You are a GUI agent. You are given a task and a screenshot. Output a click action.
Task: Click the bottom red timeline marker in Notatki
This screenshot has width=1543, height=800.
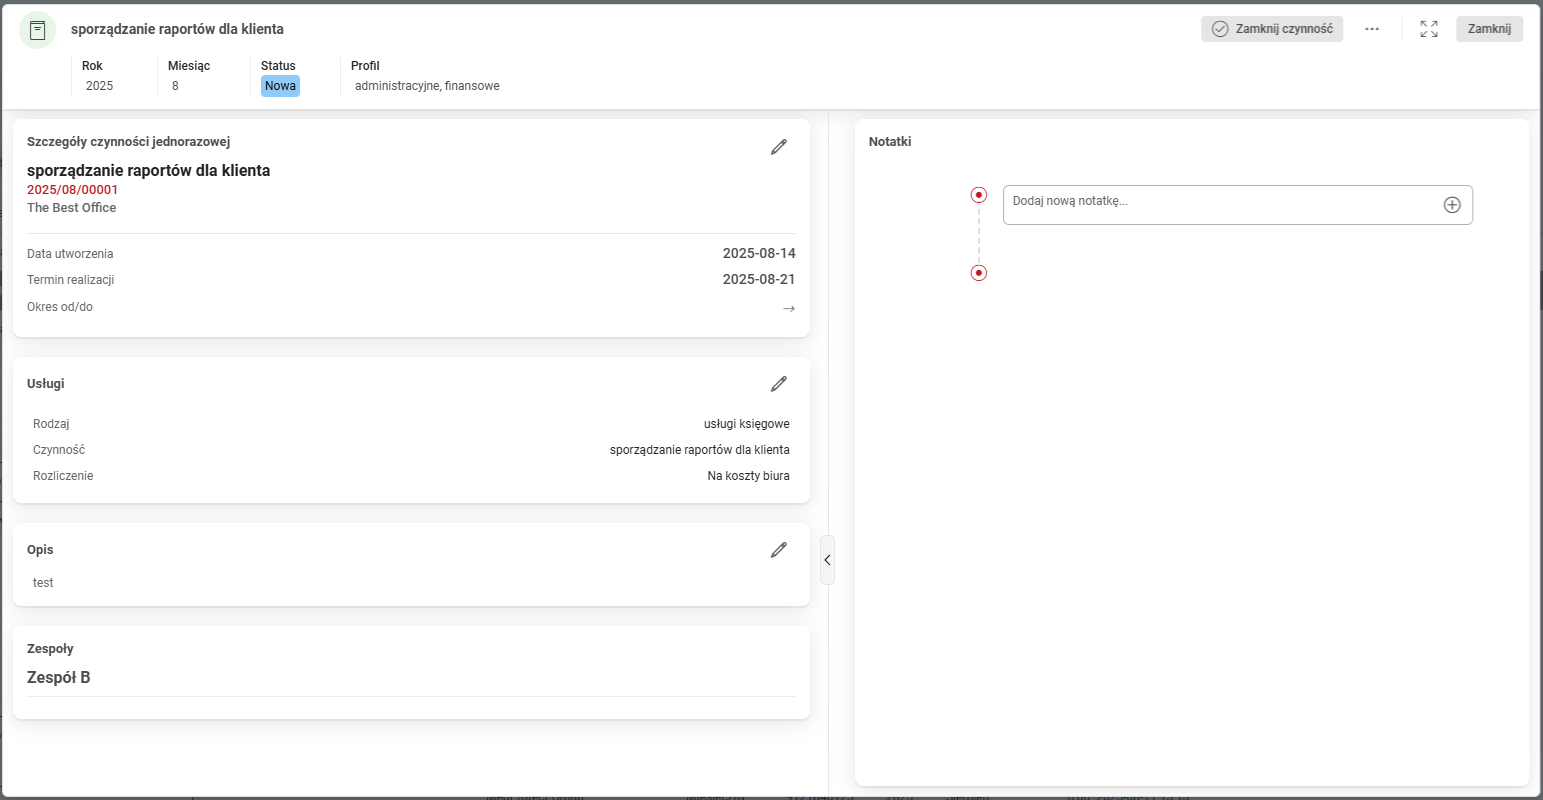tap(979, 273)
